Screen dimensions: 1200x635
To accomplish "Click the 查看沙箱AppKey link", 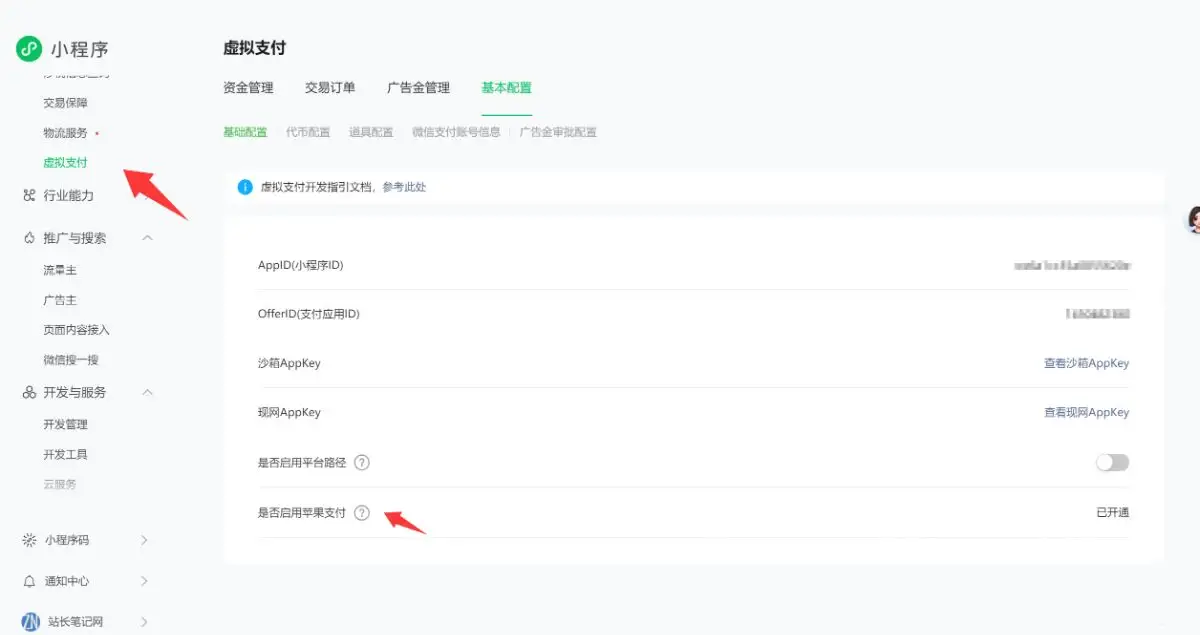I will point(1087,363).
